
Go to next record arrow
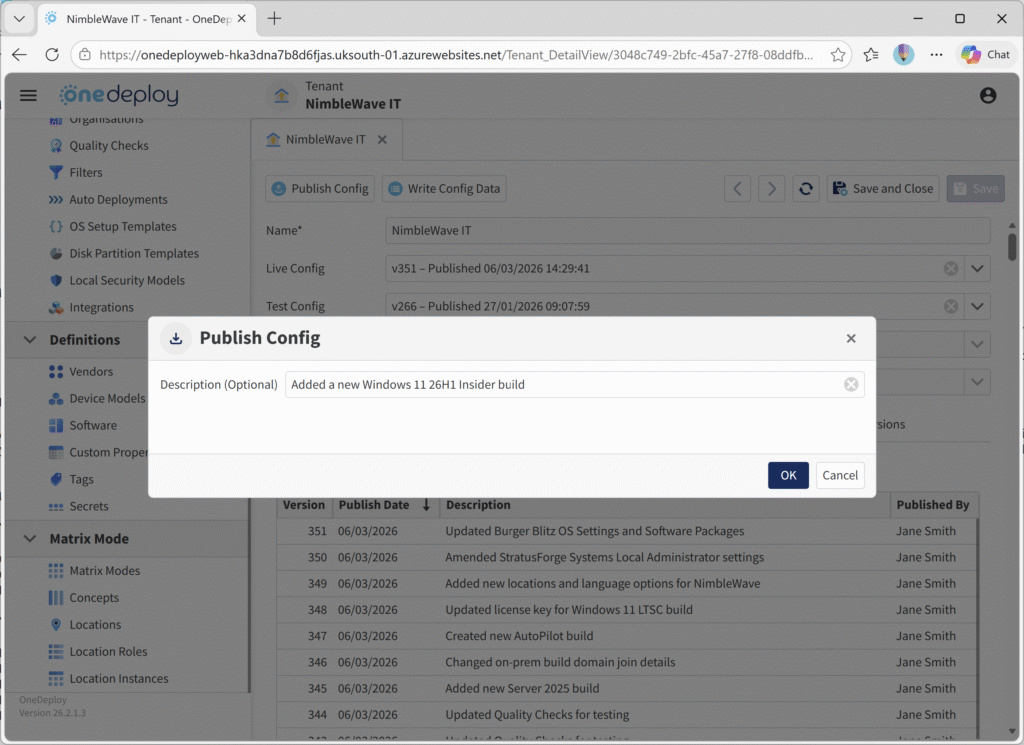point(771,189)
